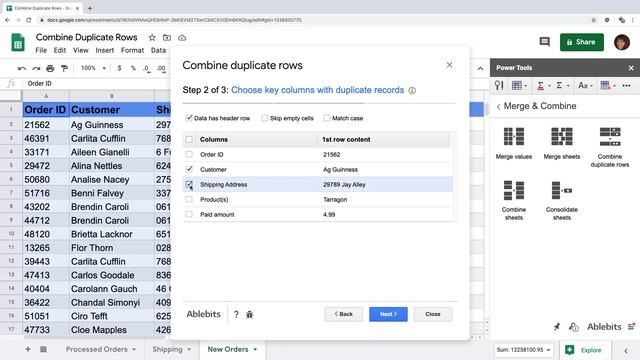Open the 100% zoom dropdown
This screenshot has width=640, height=360.
(x=93, y=68)
